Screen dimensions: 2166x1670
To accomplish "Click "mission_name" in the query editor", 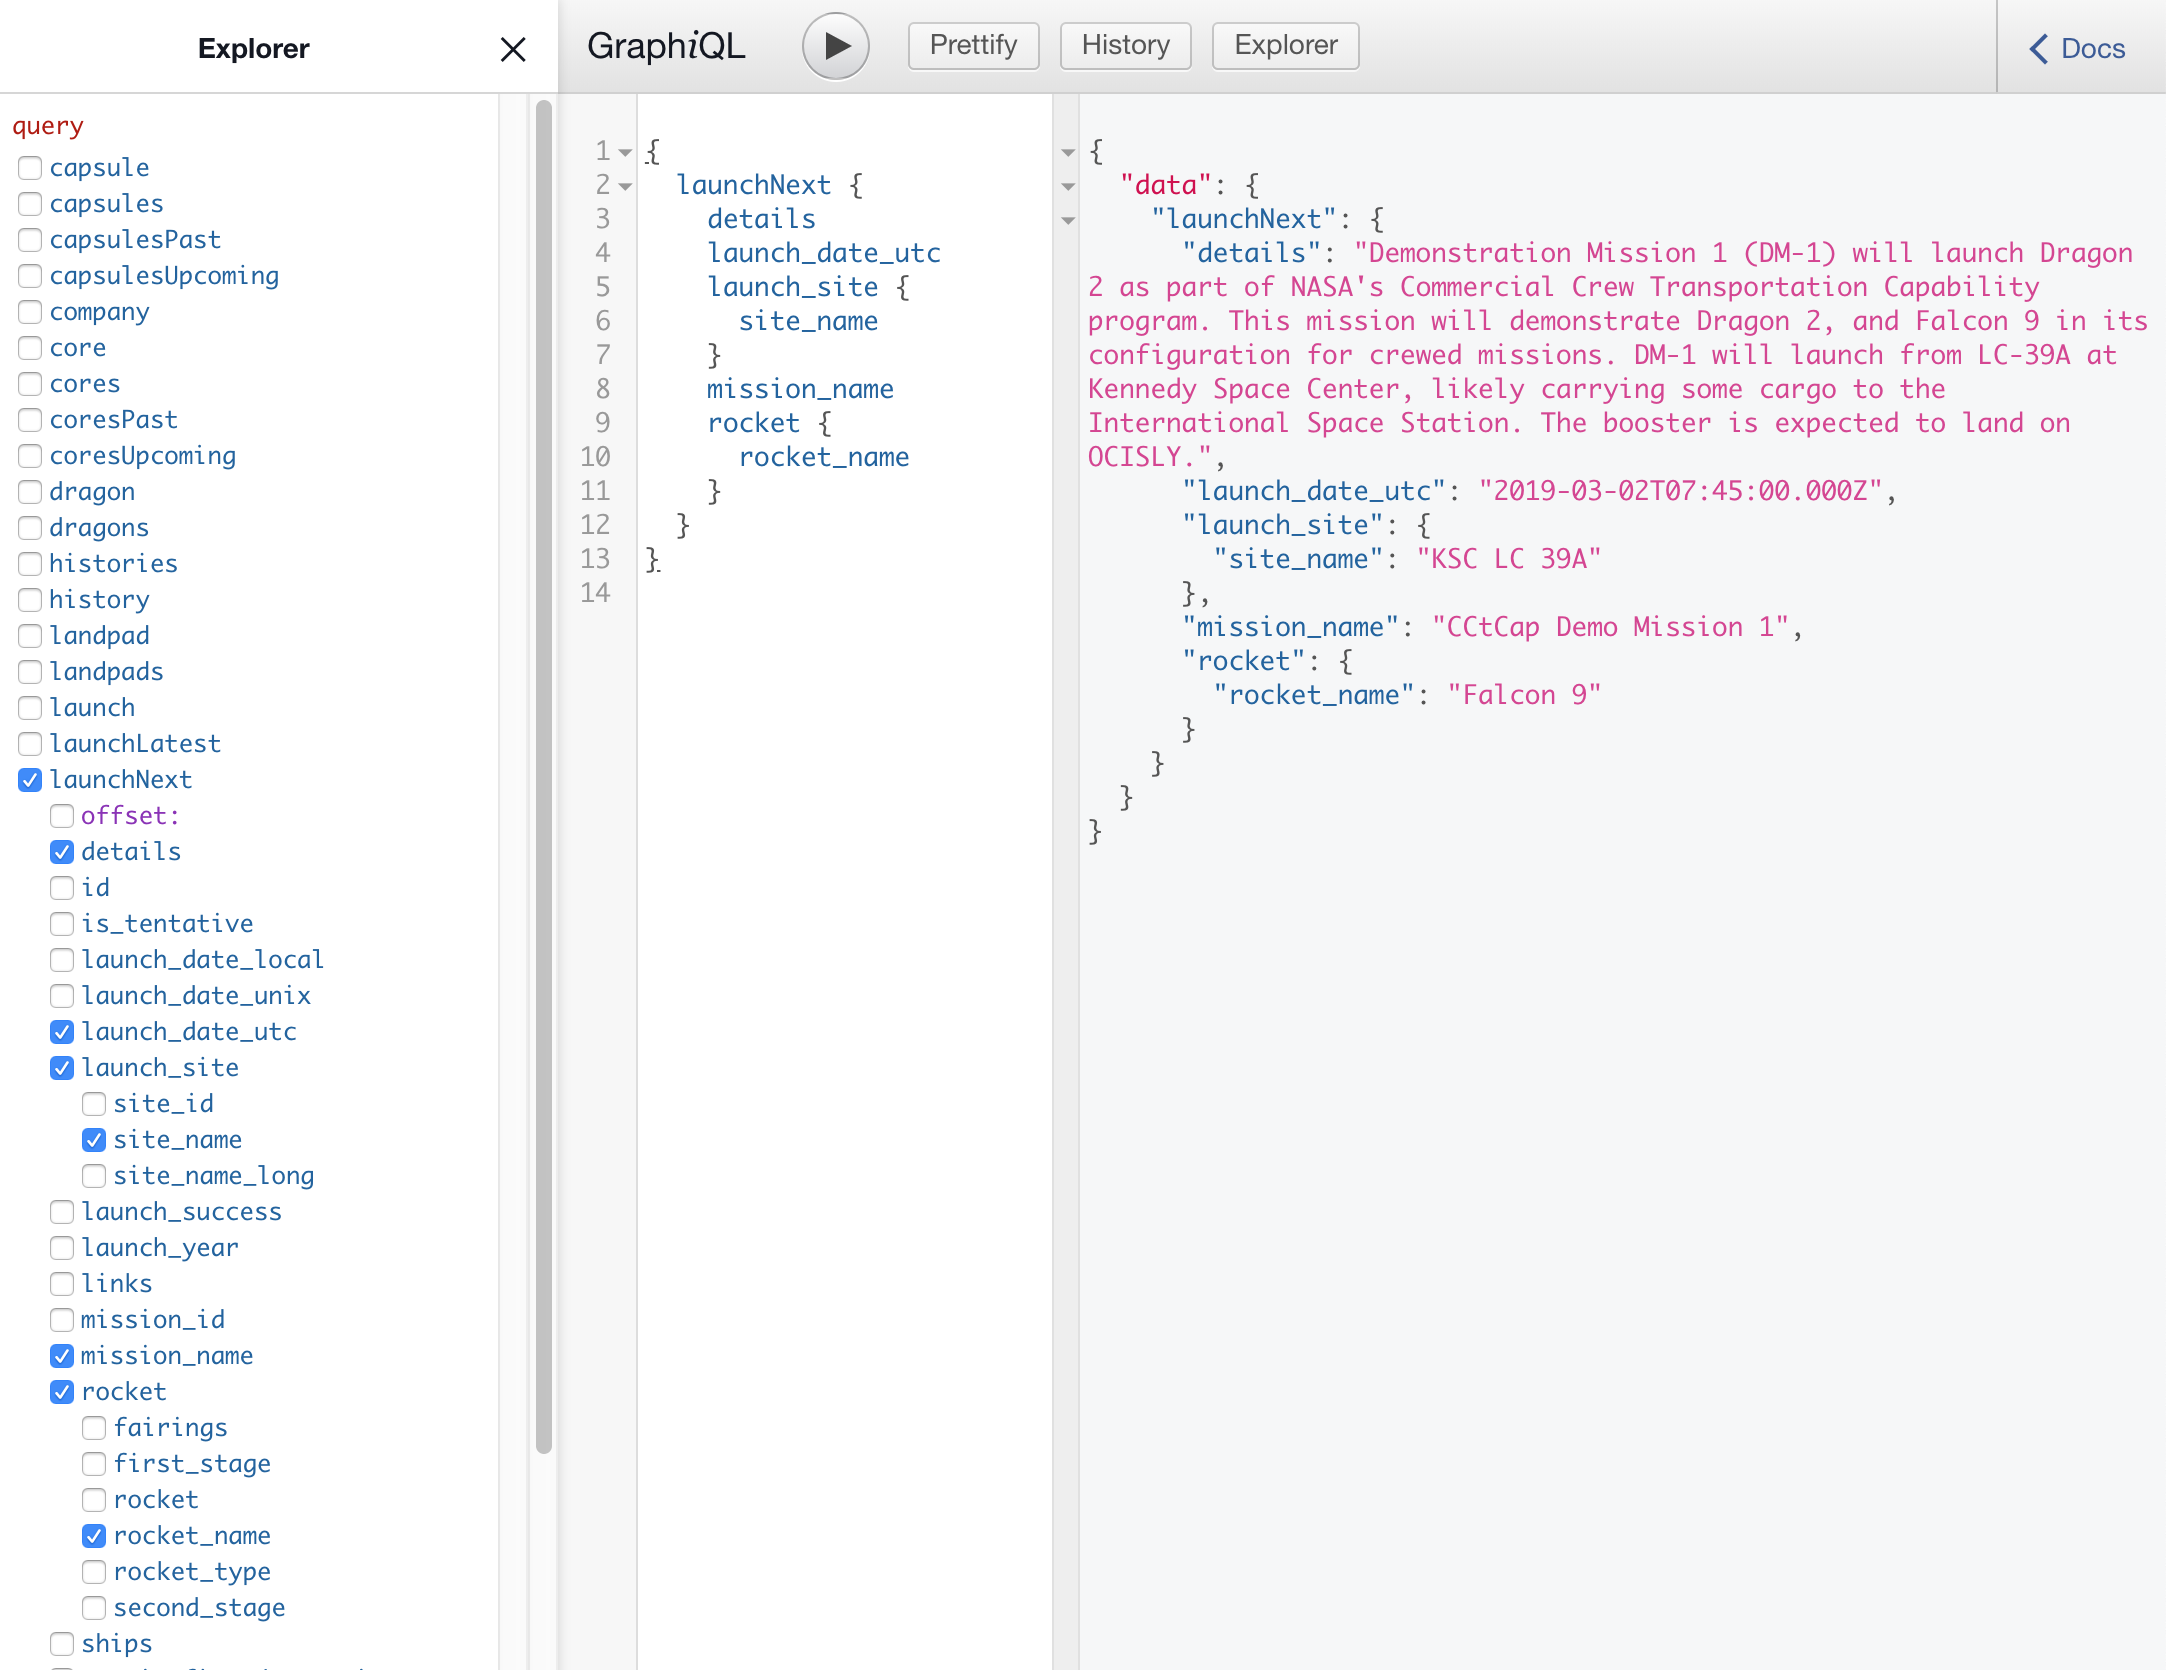I will pos(800,389).
